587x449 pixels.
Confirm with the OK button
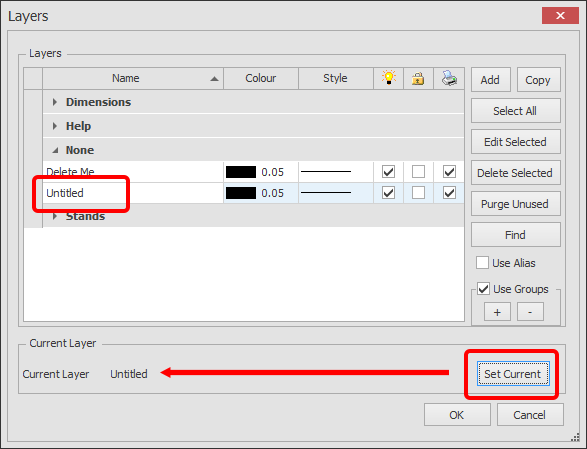tap(457, 415)
